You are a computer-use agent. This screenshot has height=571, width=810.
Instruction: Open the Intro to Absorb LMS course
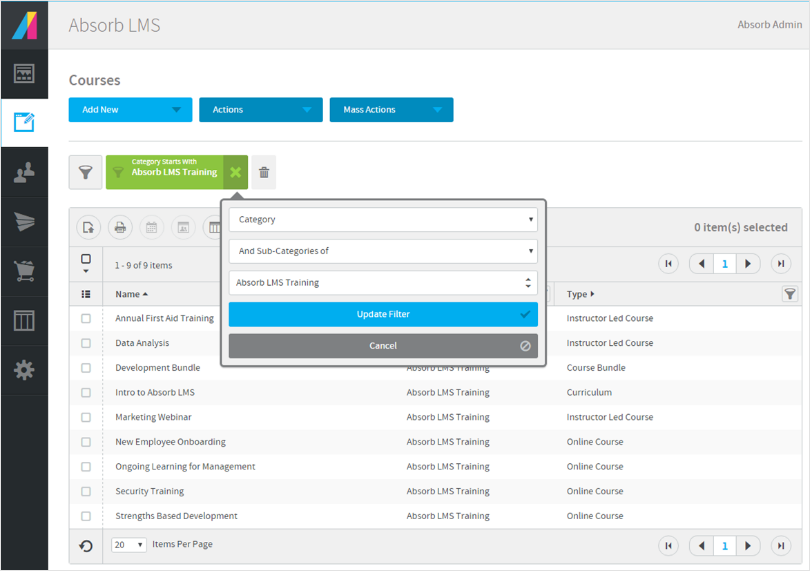pyautogui.click(x=155, y=393)
